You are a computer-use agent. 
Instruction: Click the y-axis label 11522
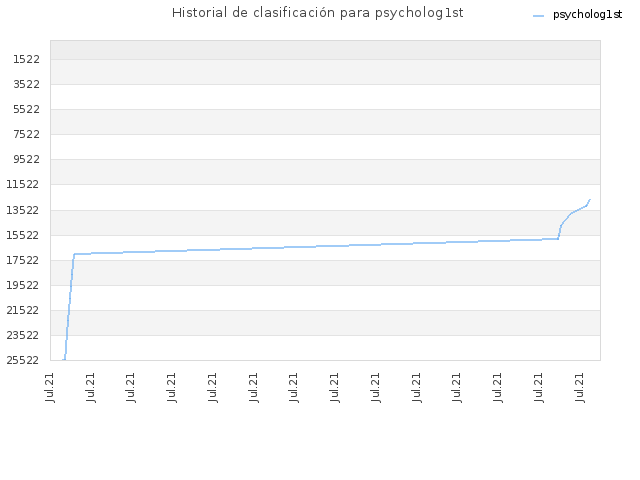point(23,184)
